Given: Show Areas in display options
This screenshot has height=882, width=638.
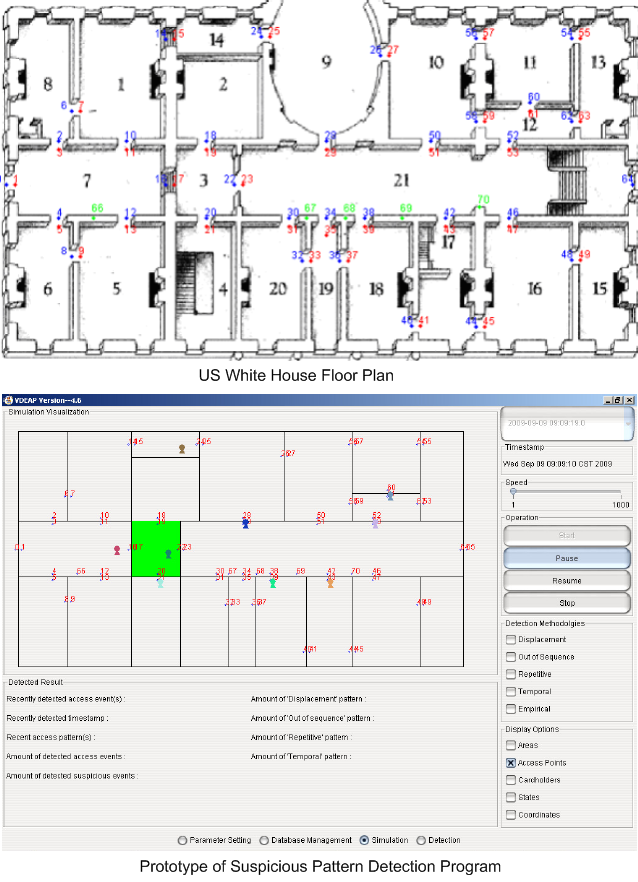Looking at the screenshot, I should pyautogui.click(x=511, y=745).
